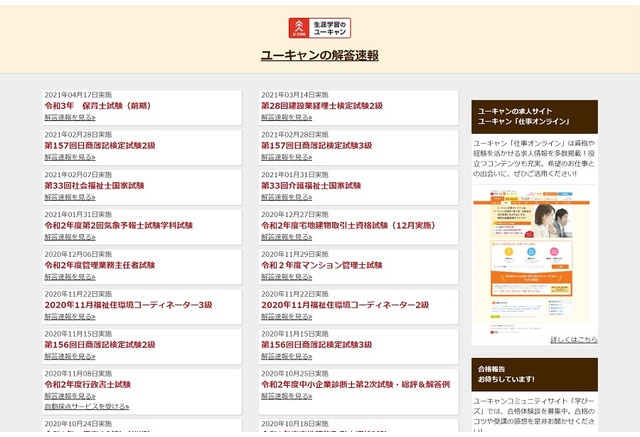
Task: View 解答速報 for 第157回日商簿記検定試験2級
Action: tap(70, 157)
